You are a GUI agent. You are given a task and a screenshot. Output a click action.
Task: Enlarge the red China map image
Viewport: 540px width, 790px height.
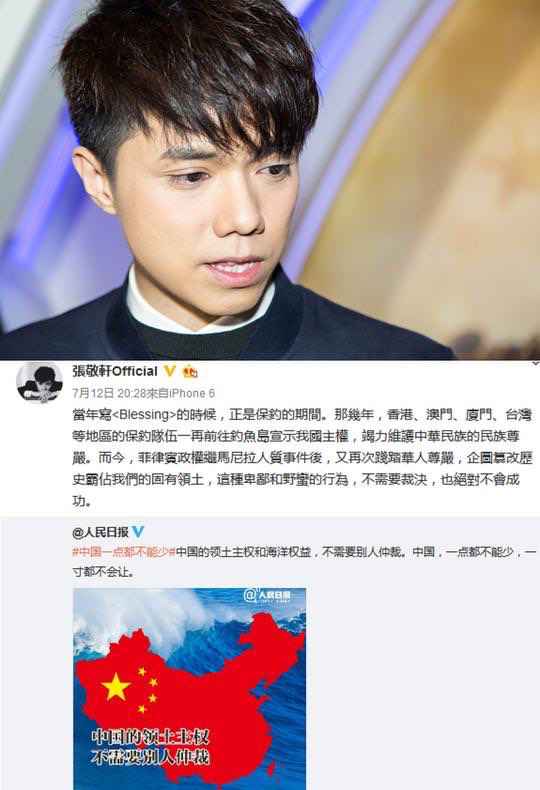(x=189, y=689)
